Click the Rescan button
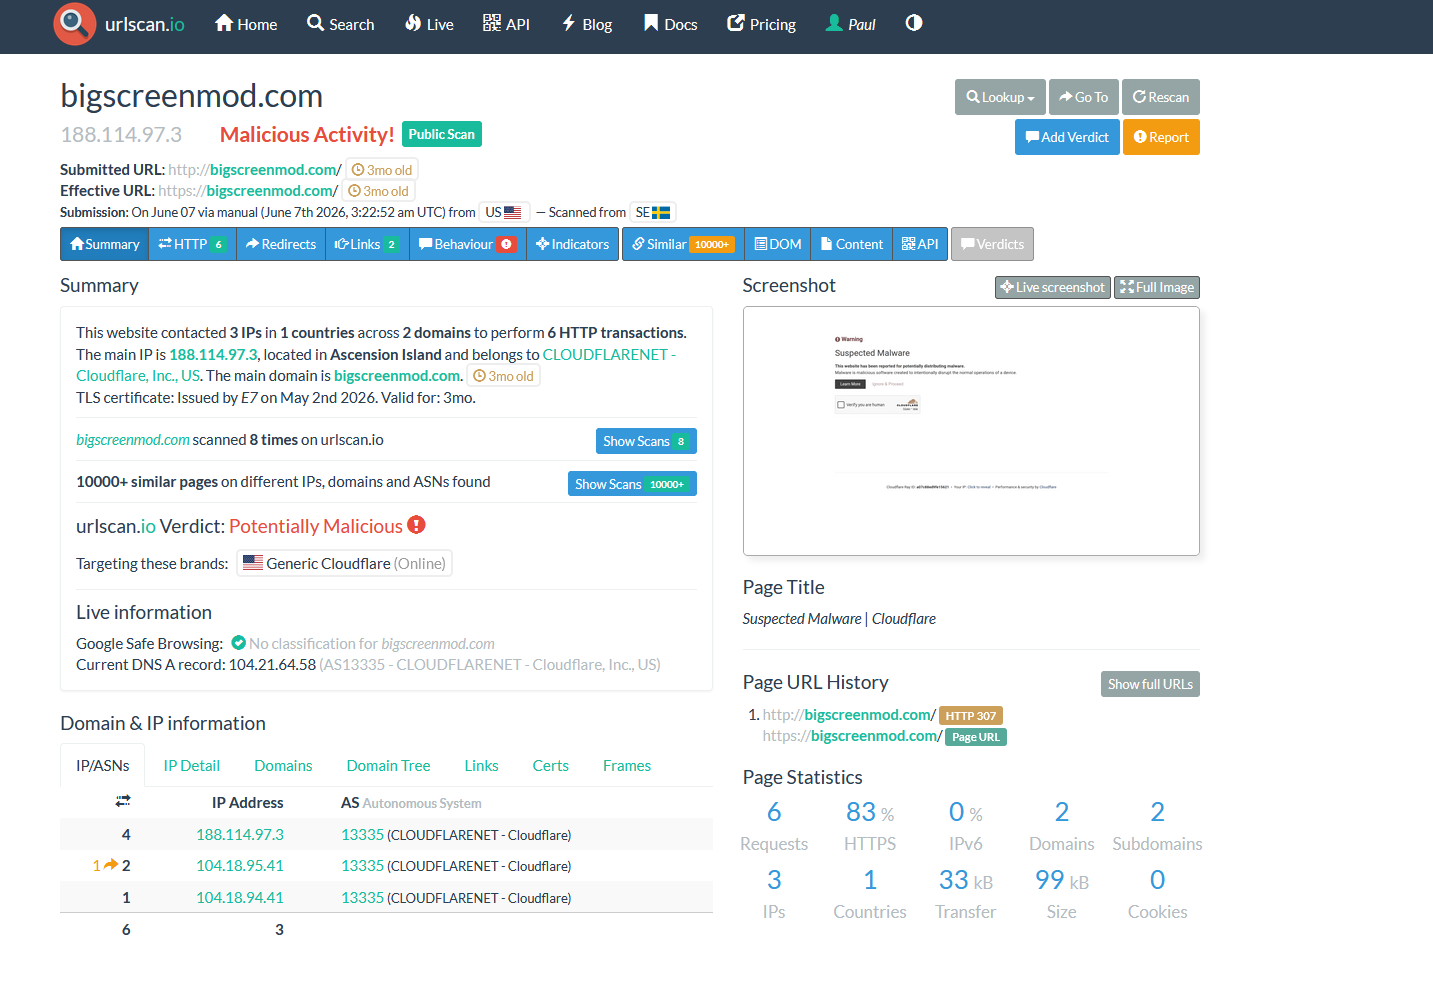Viewport: 1433px width, 986px height. click(x=1161, y=97)
